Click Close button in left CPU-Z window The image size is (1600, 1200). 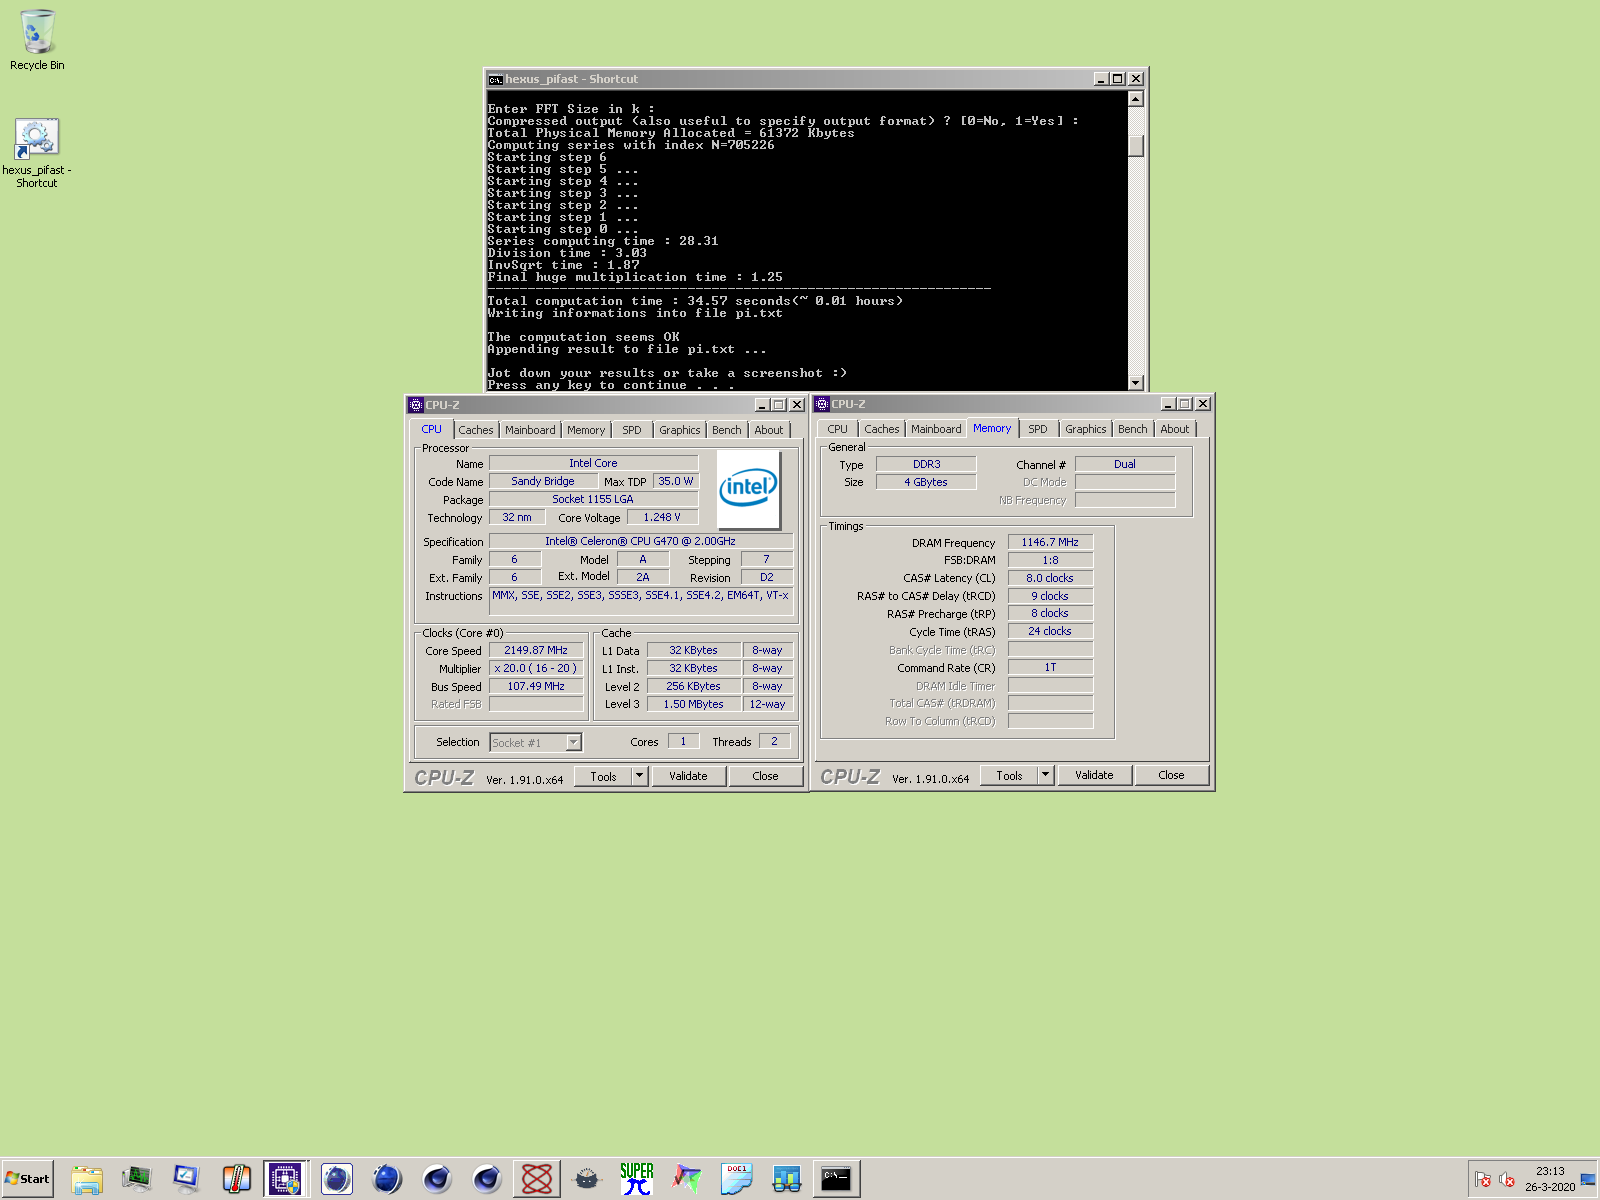(765, 776)
